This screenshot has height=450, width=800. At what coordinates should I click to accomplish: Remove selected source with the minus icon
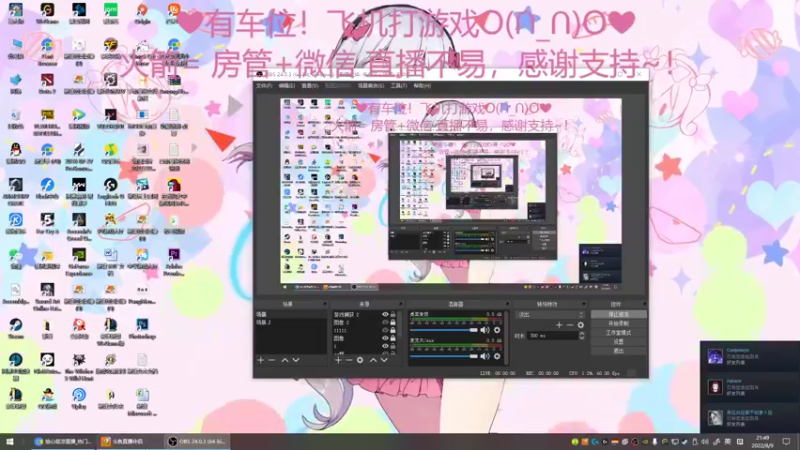point(349,360)
